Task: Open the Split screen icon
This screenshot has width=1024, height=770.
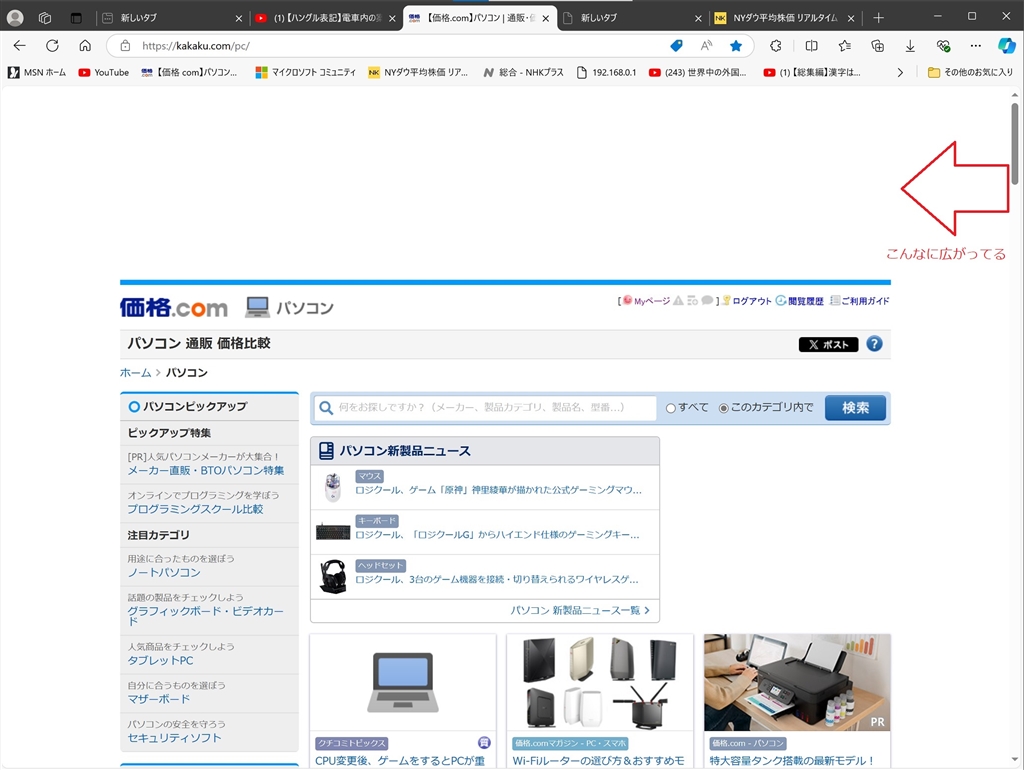Action: (812, 46)
